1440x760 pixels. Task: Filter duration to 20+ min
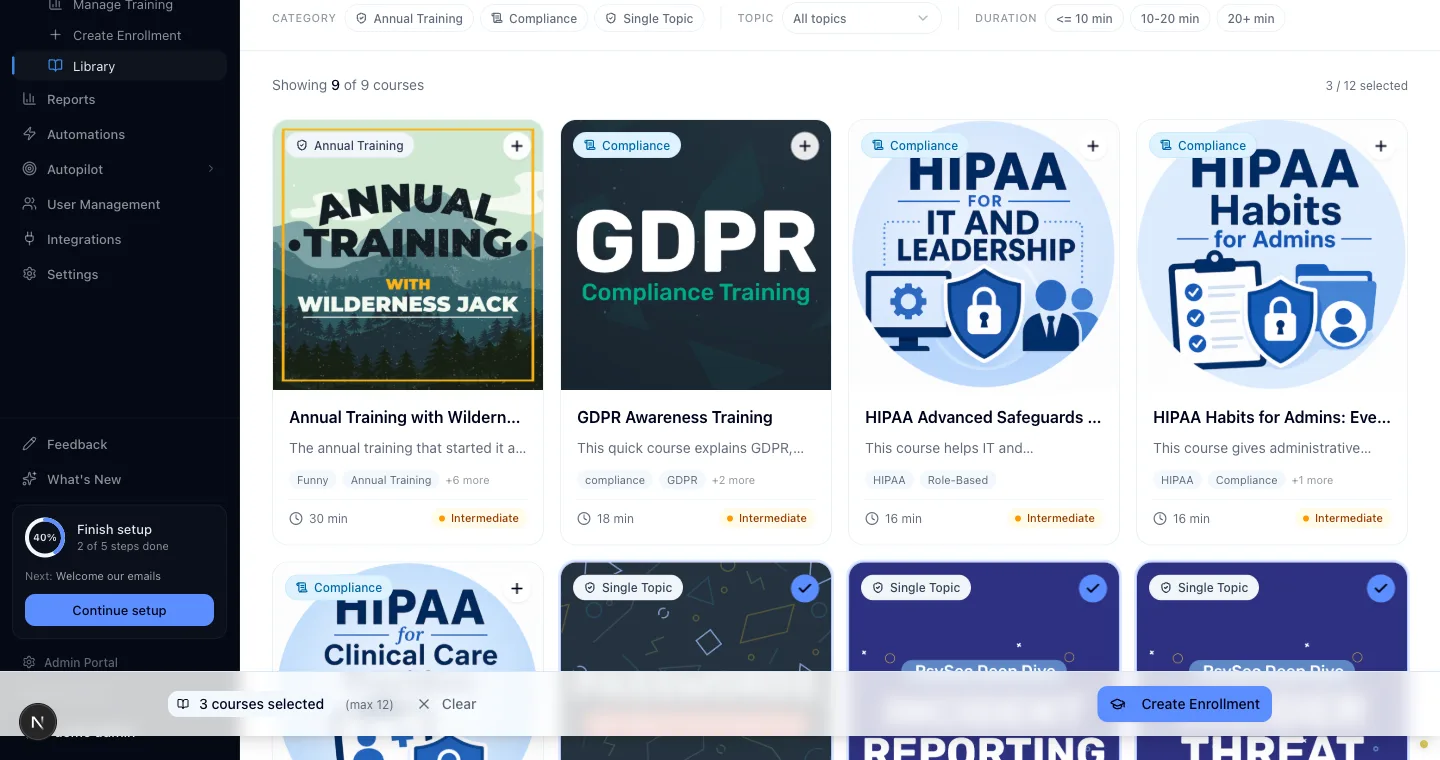coord(1251,18)
